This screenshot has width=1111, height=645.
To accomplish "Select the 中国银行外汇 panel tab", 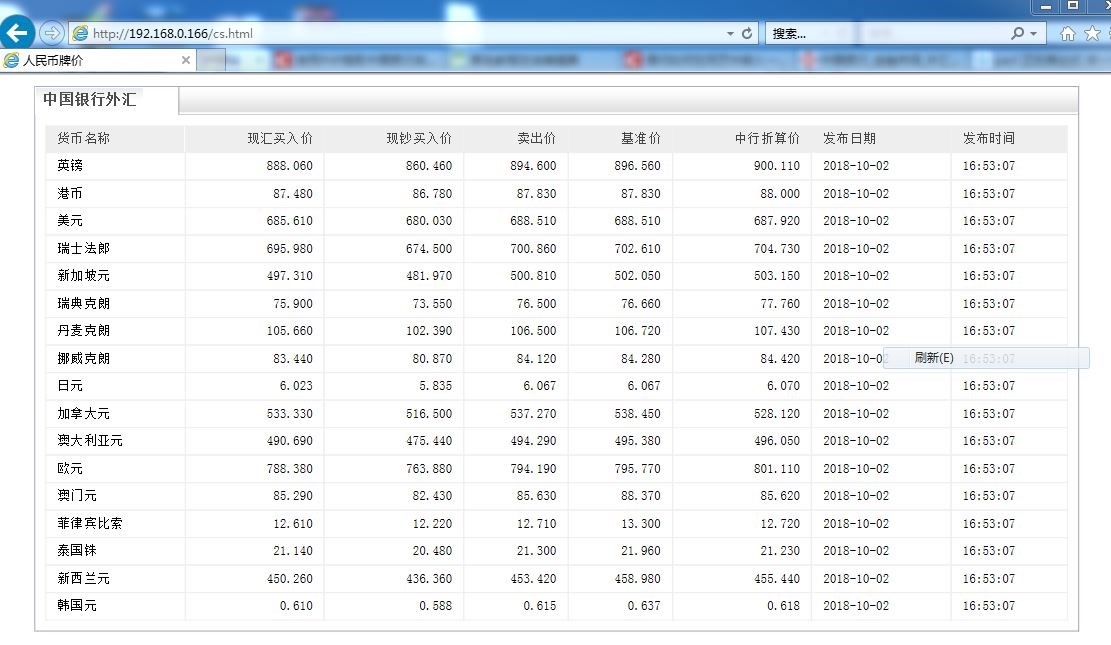I will [x=106, y=99].
